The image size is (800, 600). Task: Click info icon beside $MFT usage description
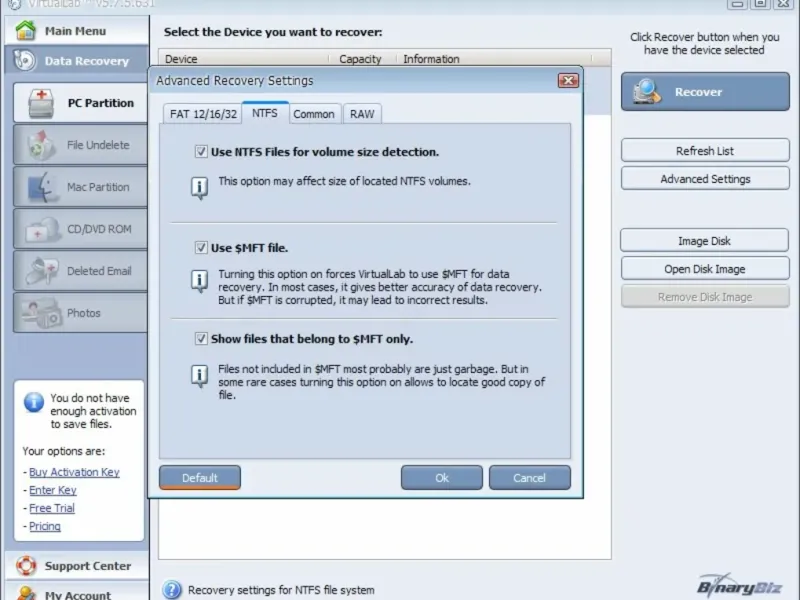pyautogui.click(x=199, y=281)
